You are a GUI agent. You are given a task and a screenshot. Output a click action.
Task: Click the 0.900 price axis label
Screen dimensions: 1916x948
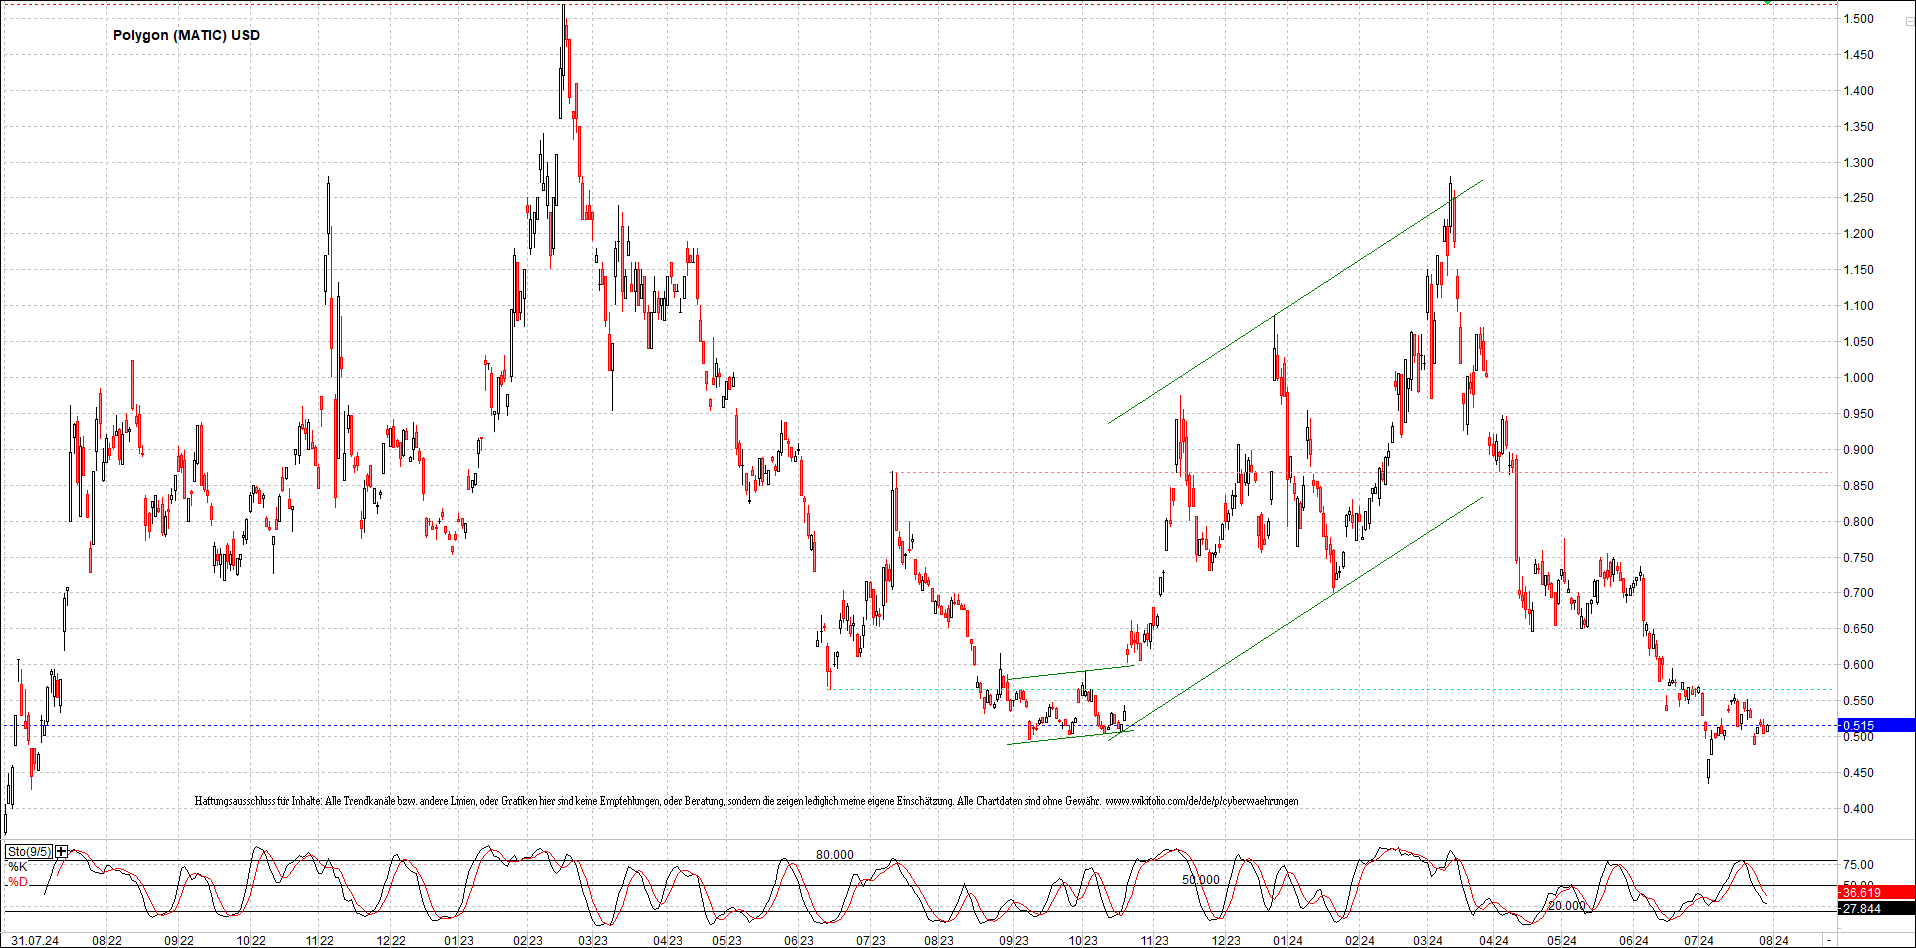click(1859, 450)
